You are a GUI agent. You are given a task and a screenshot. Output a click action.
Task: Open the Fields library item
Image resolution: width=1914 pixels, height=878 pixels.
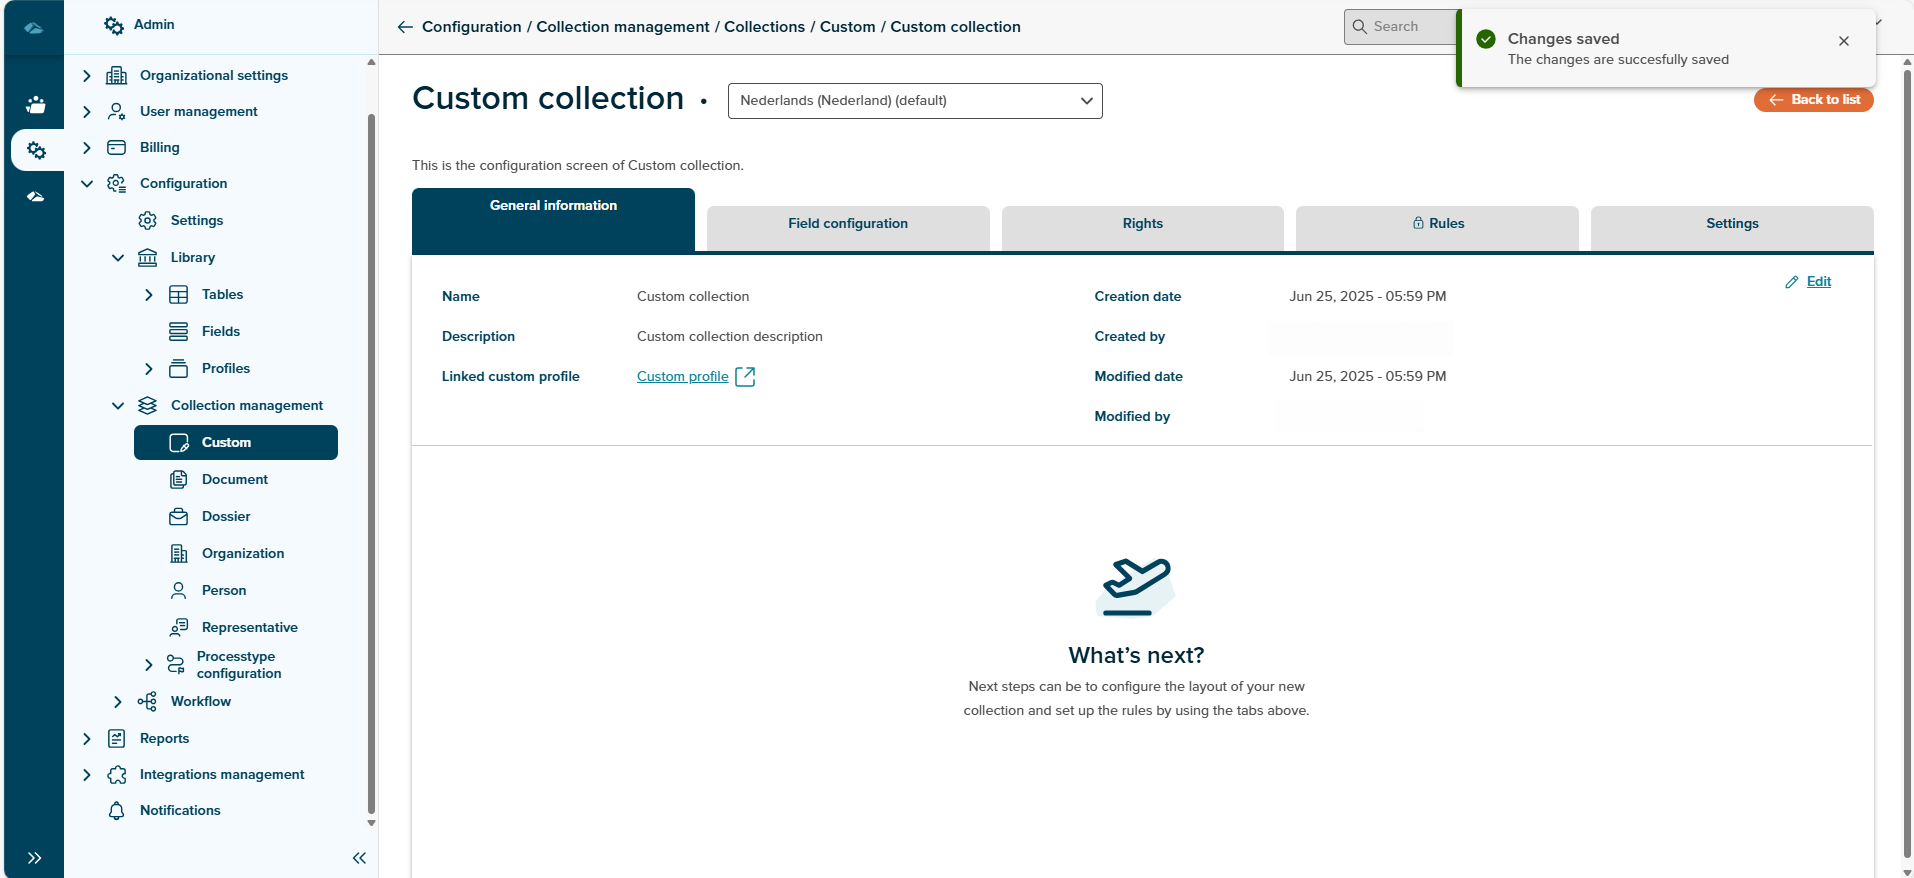(x=220, y=331)
